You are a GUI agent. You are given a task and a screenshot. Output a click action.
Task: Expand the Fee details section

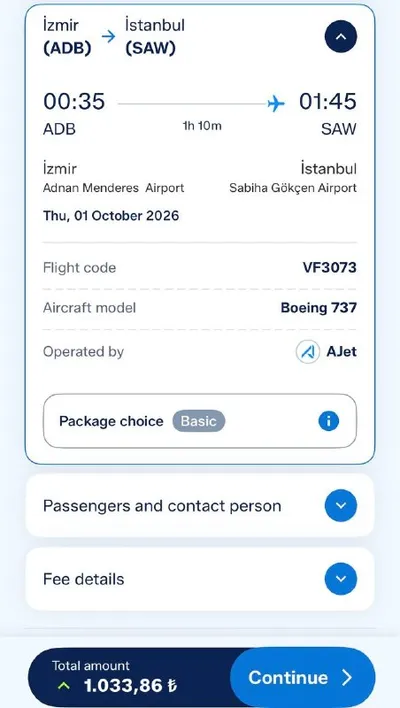340,579
